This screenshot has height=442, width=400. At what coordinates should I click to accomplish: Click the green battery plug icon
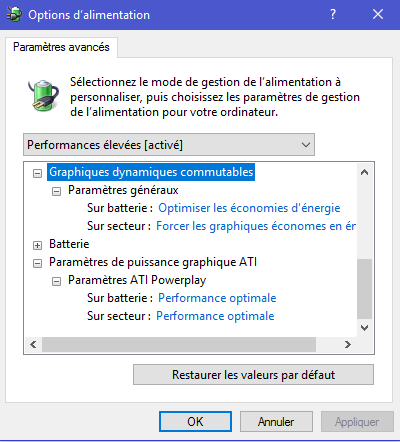(x=44, y=95)
